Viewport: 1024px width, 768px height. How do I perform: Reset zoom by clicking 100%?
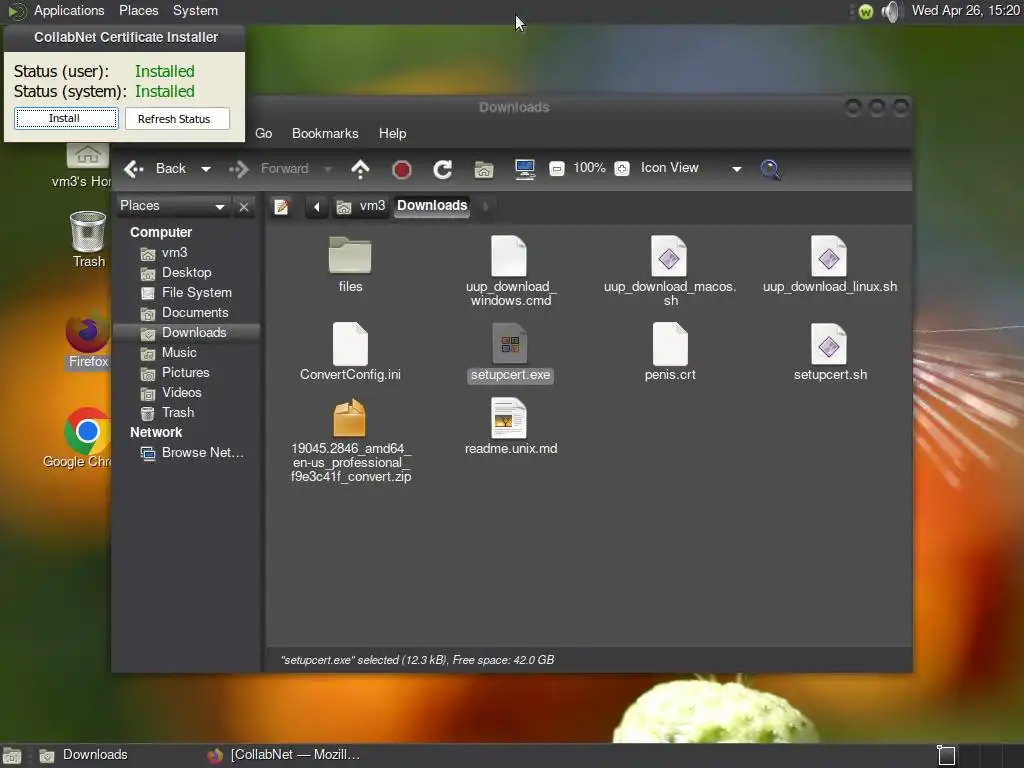(x=589, y=168)
